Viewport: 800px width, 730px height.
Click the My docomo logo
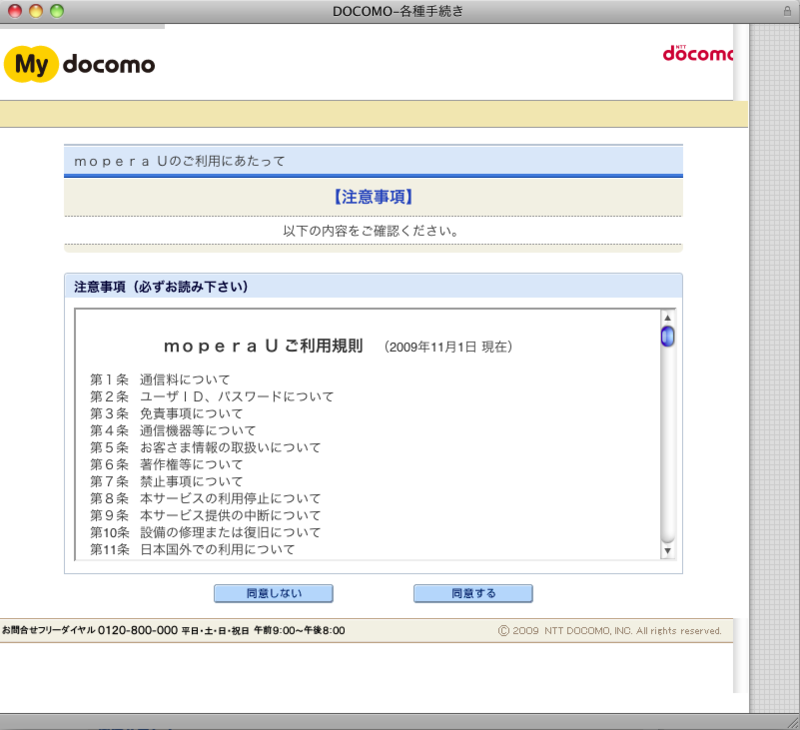click(x=80, y=64)
